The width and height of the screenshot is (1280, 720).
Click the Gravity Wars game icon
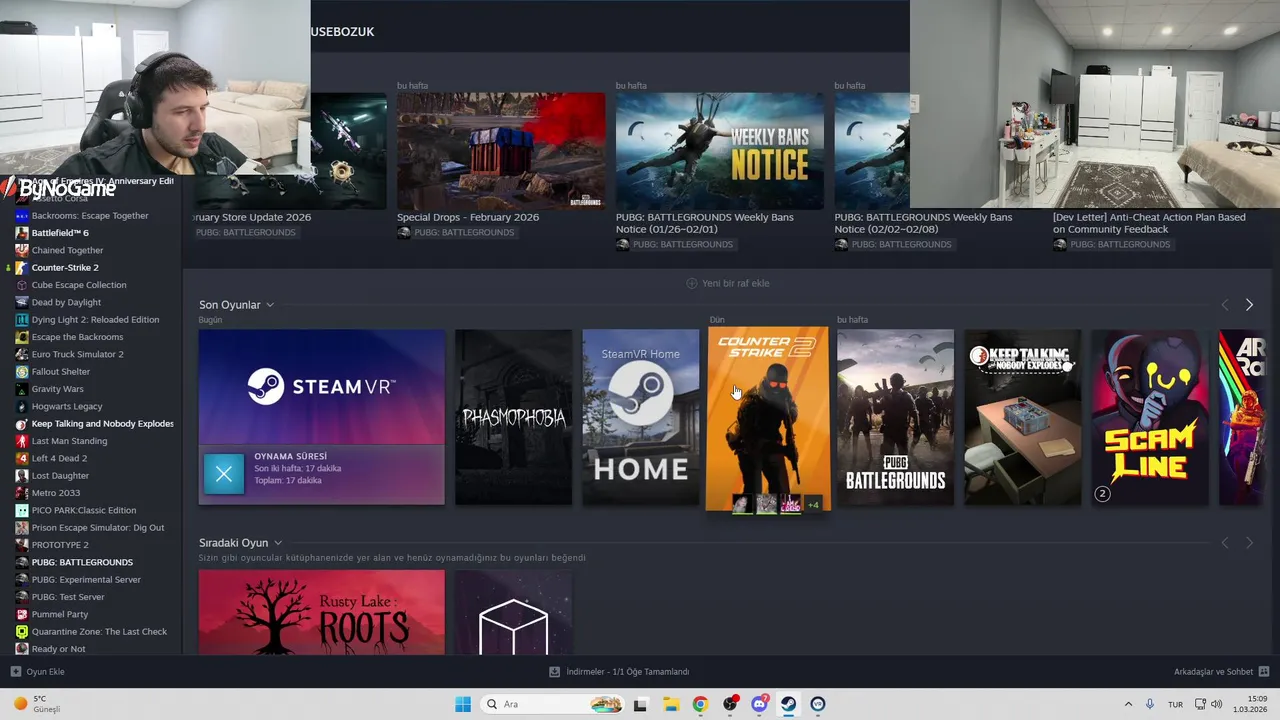pos(22,389)
